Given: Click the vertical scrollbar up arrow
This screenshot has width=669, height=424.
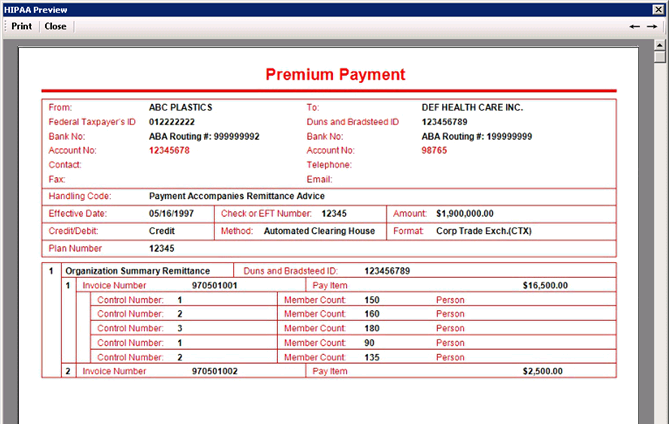Looking at the screenshot, I should 660,45.
